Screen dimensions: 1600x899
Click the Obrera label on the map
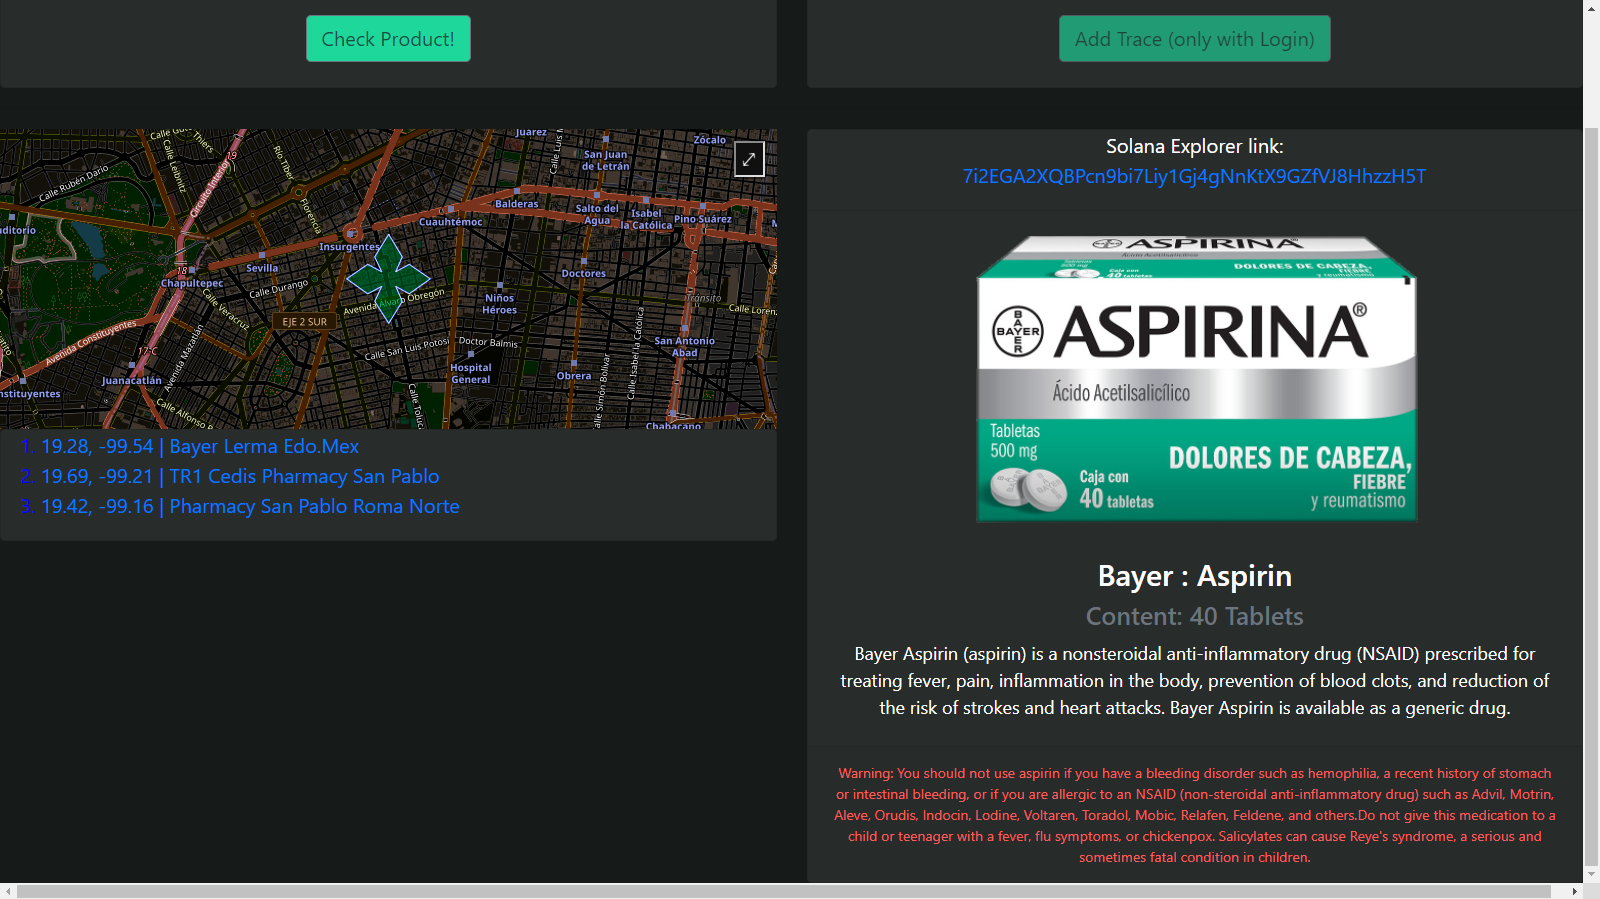(x=574, y=376)
